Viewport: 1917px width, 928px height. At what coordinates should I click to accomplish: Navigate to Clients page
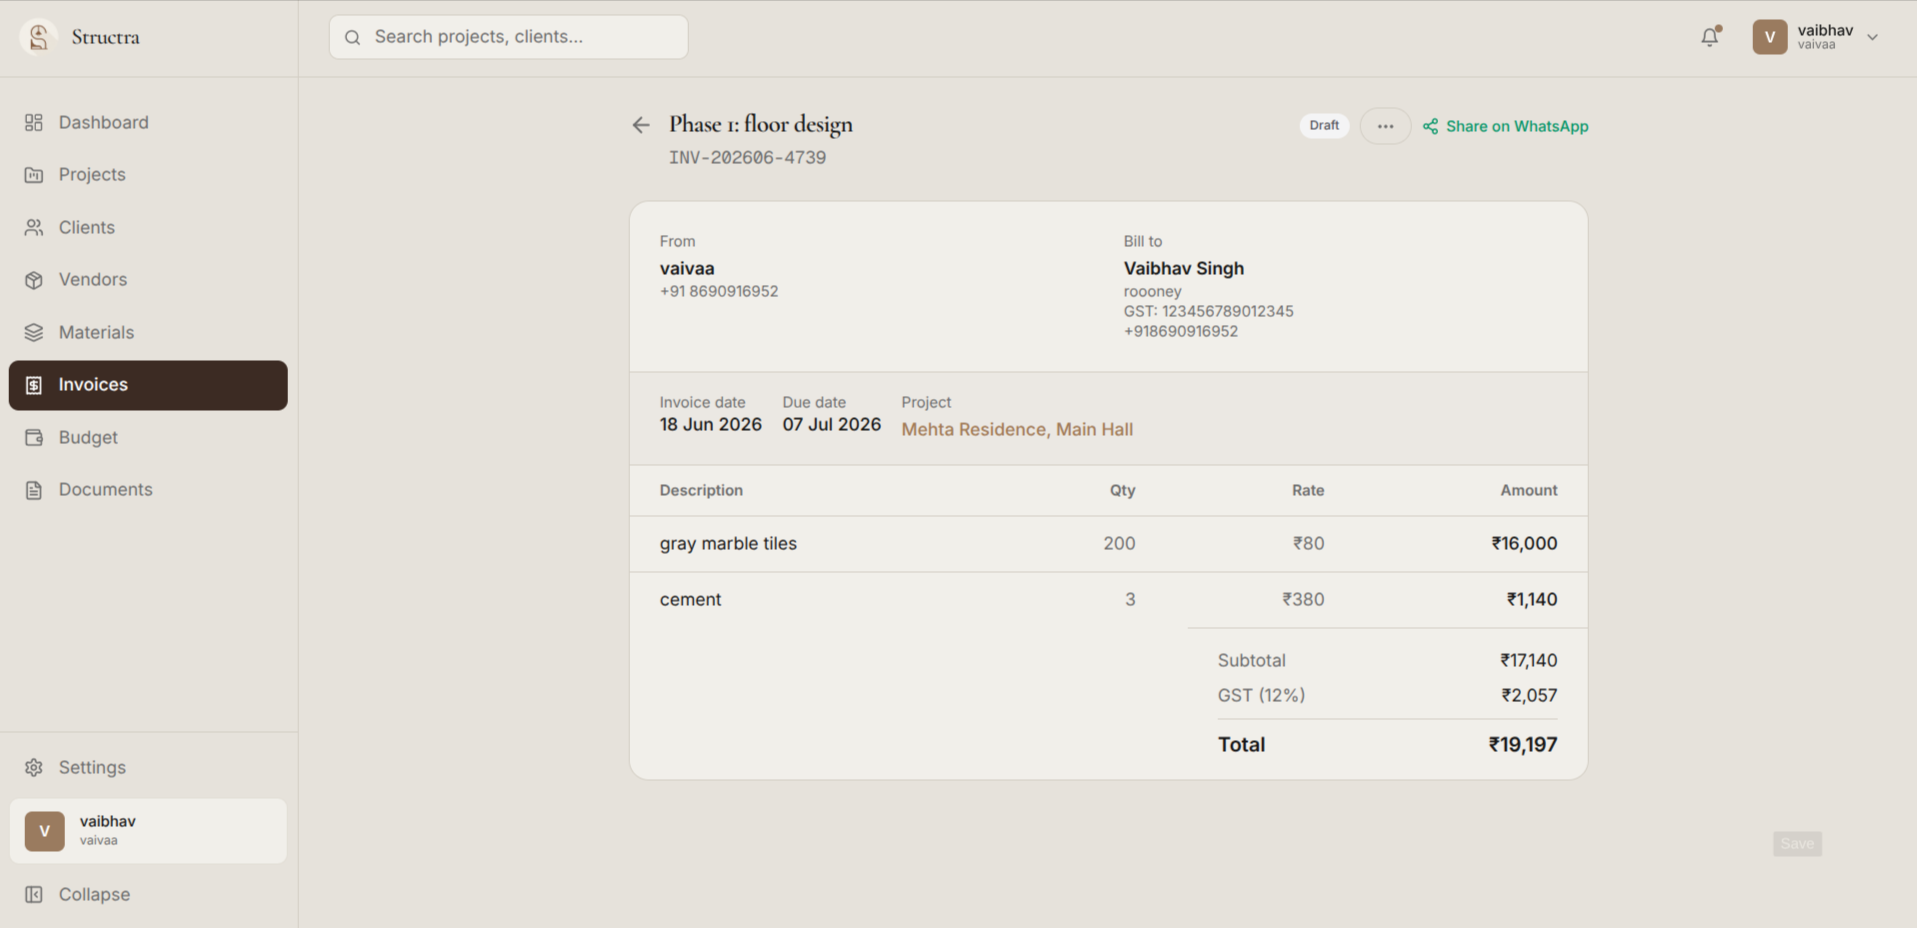(x=148, y=227)
